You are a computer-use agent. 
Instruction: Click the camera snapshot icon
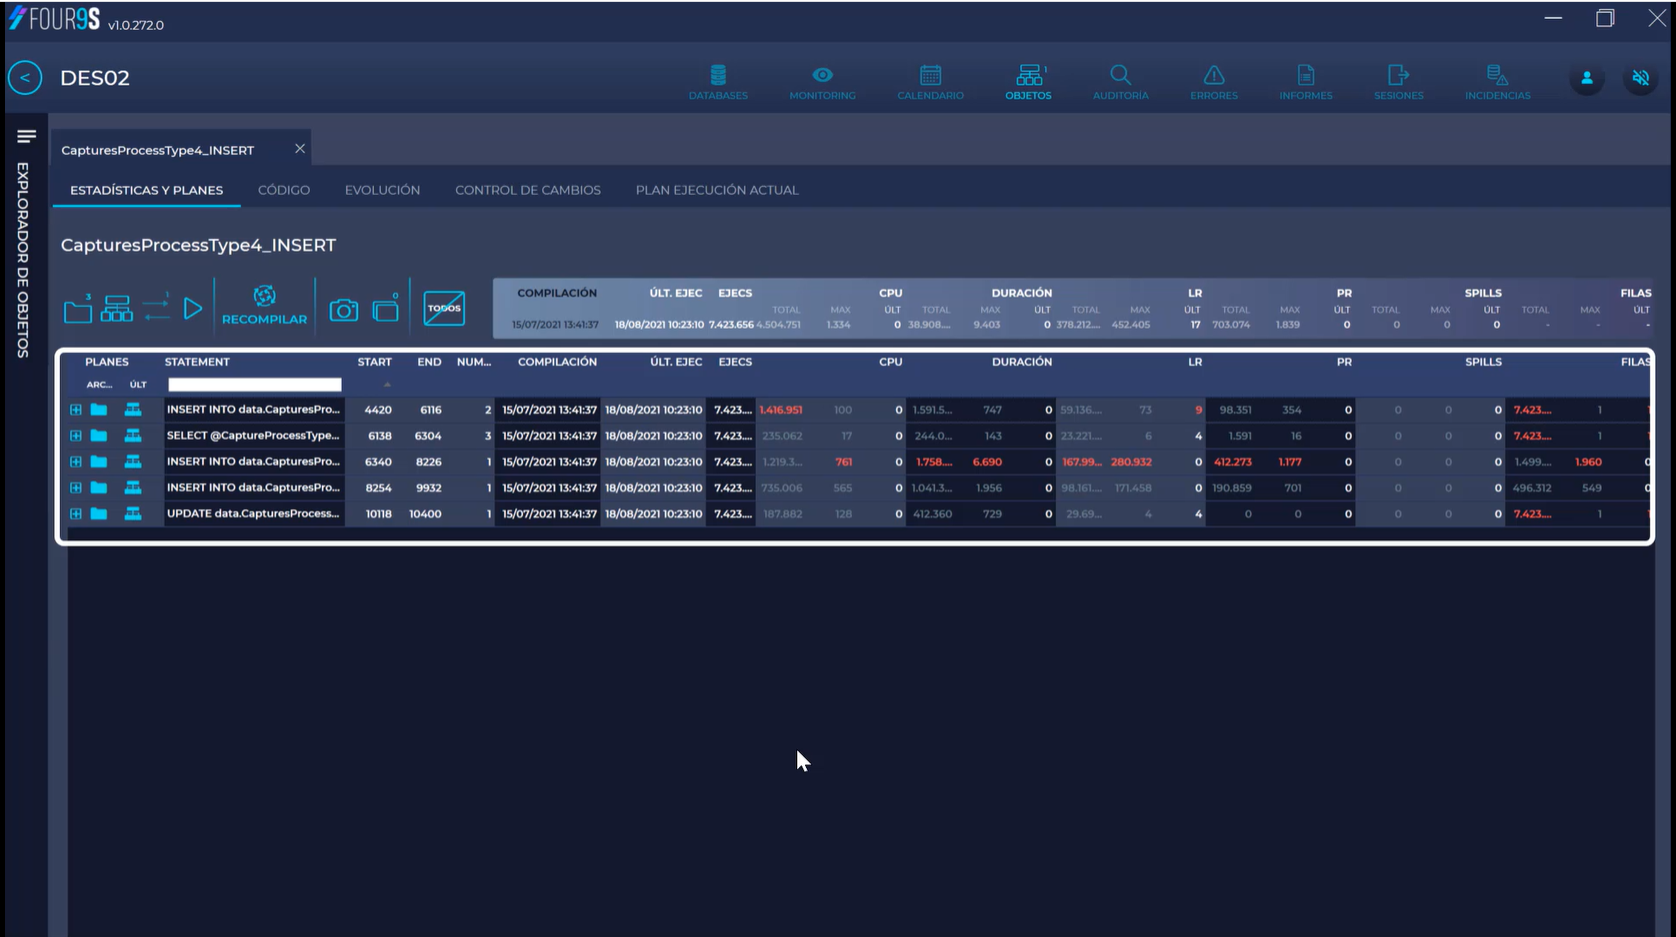344,310
